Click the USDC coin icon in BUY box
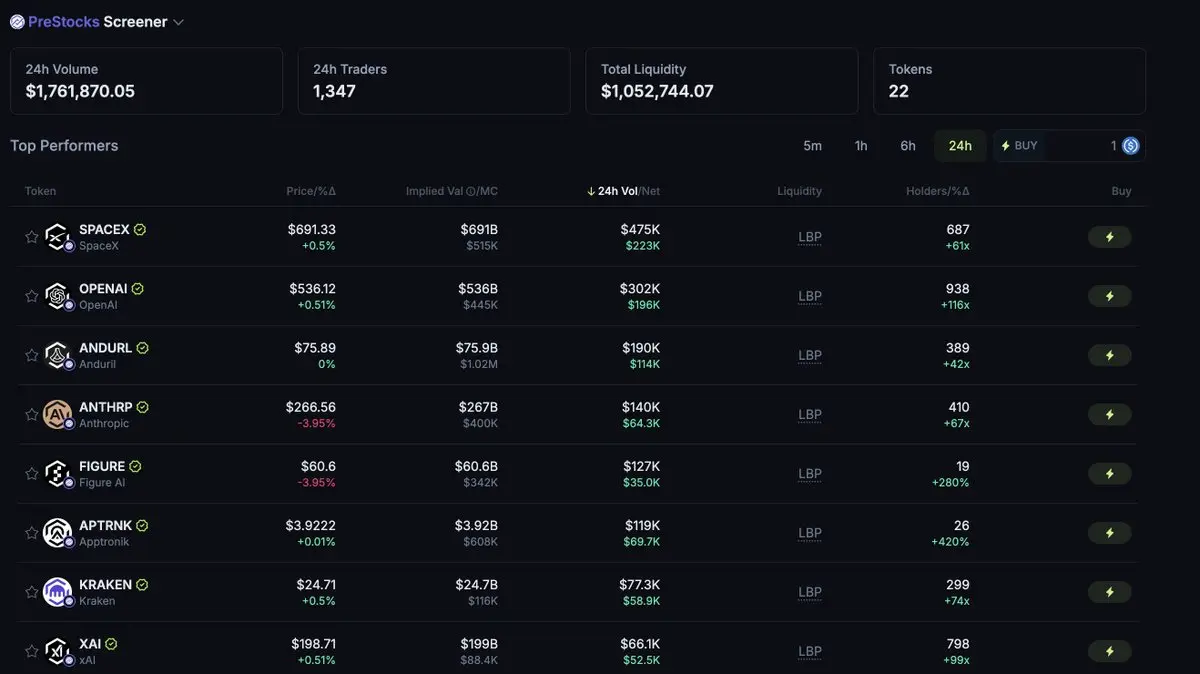 click(x=1131, y=146)
